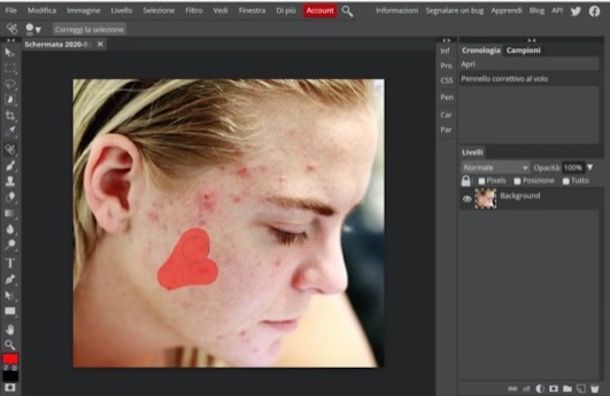The image size is (610, 396).
Task: Open the Blog link
Action: [x=537, y=11]
